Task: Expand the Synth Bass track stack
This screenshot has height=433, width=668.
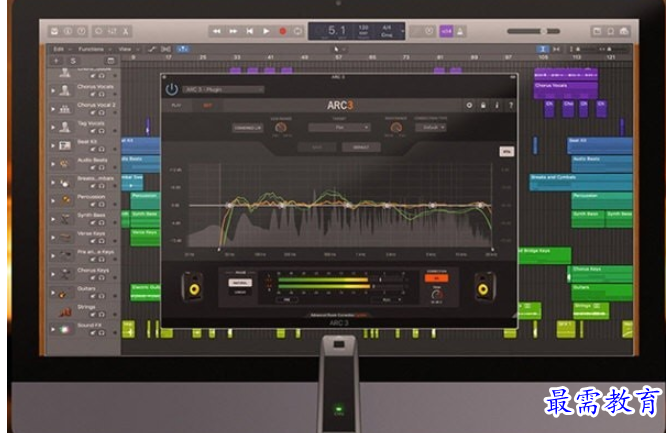Action: [53, 219]
